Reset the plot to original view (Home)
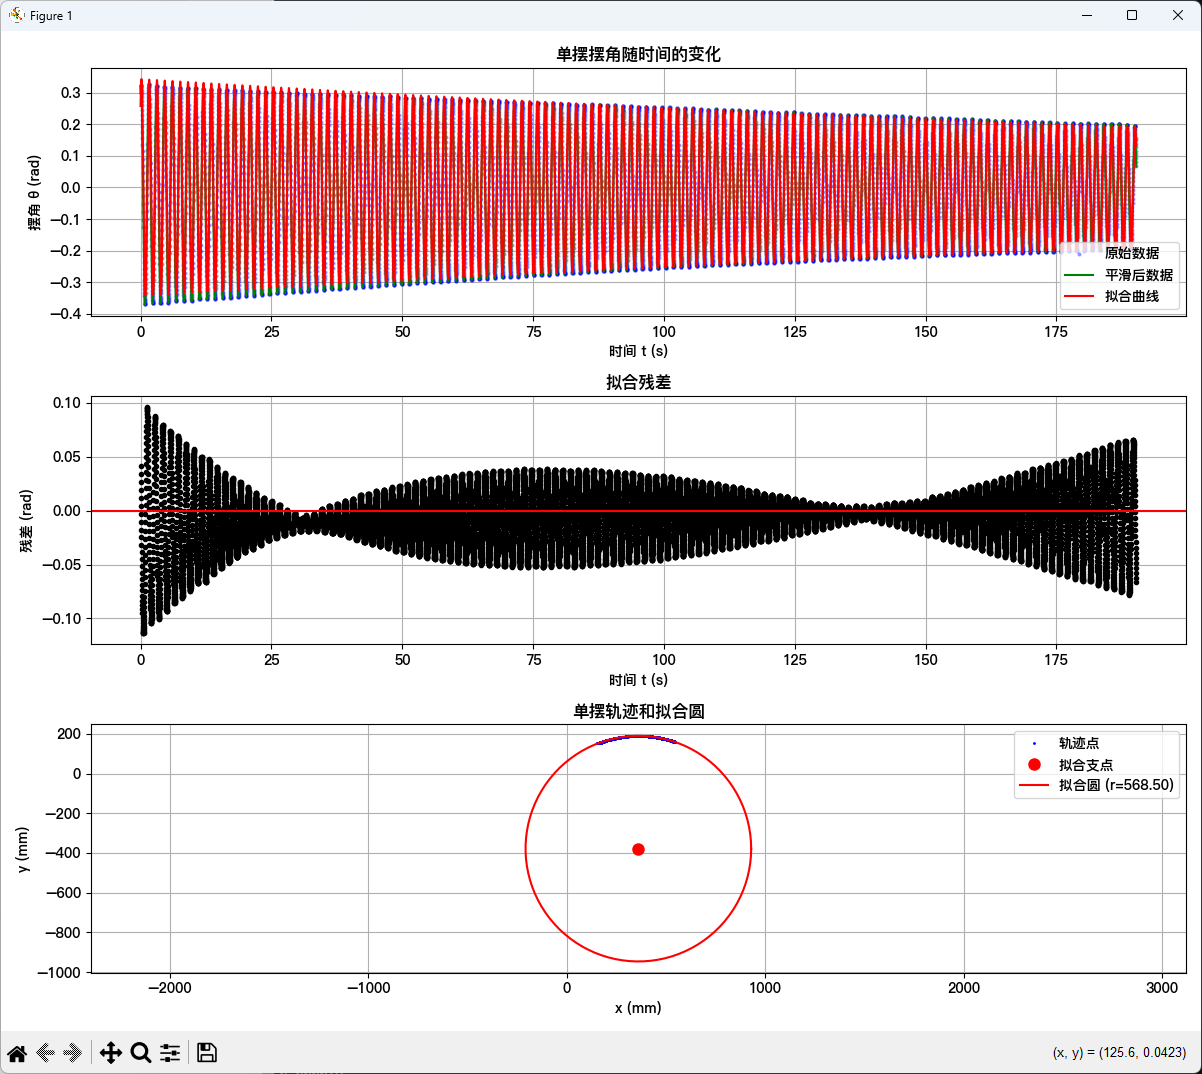 click(x=17, y=1052)
